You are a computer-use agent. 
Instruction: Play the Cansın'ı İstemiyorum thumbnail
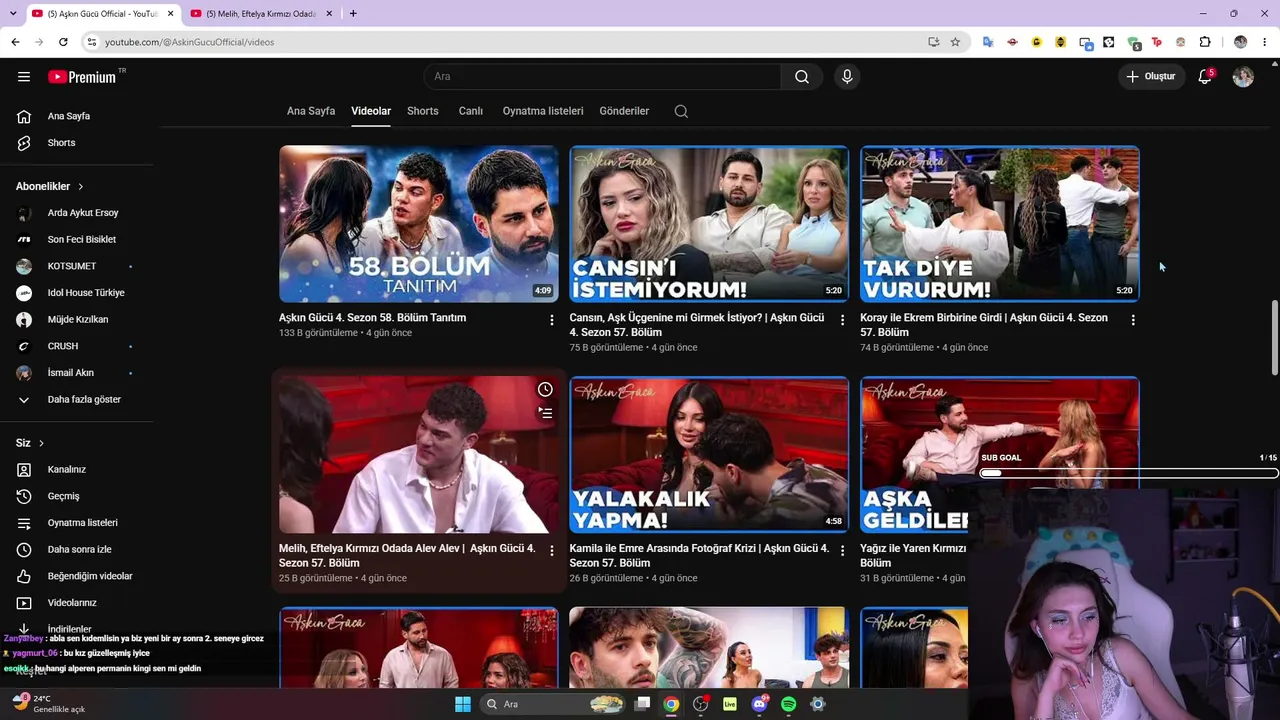coord(709,224)
